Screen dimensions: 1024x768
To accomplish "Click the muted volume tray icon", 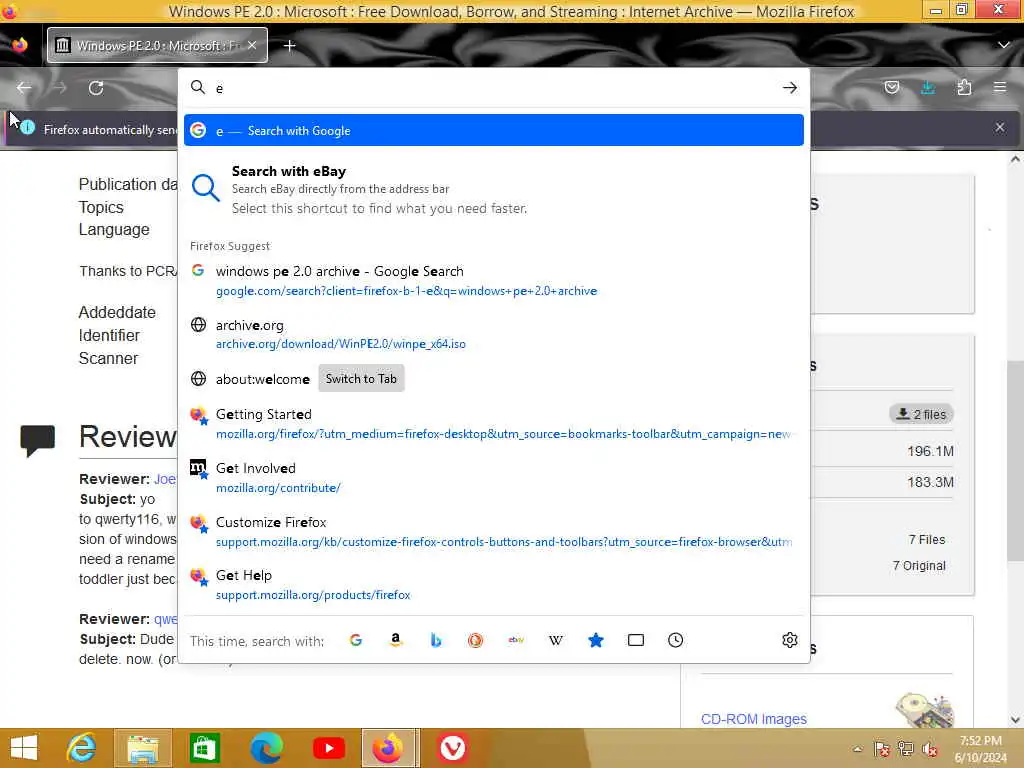I will (930, 748).
